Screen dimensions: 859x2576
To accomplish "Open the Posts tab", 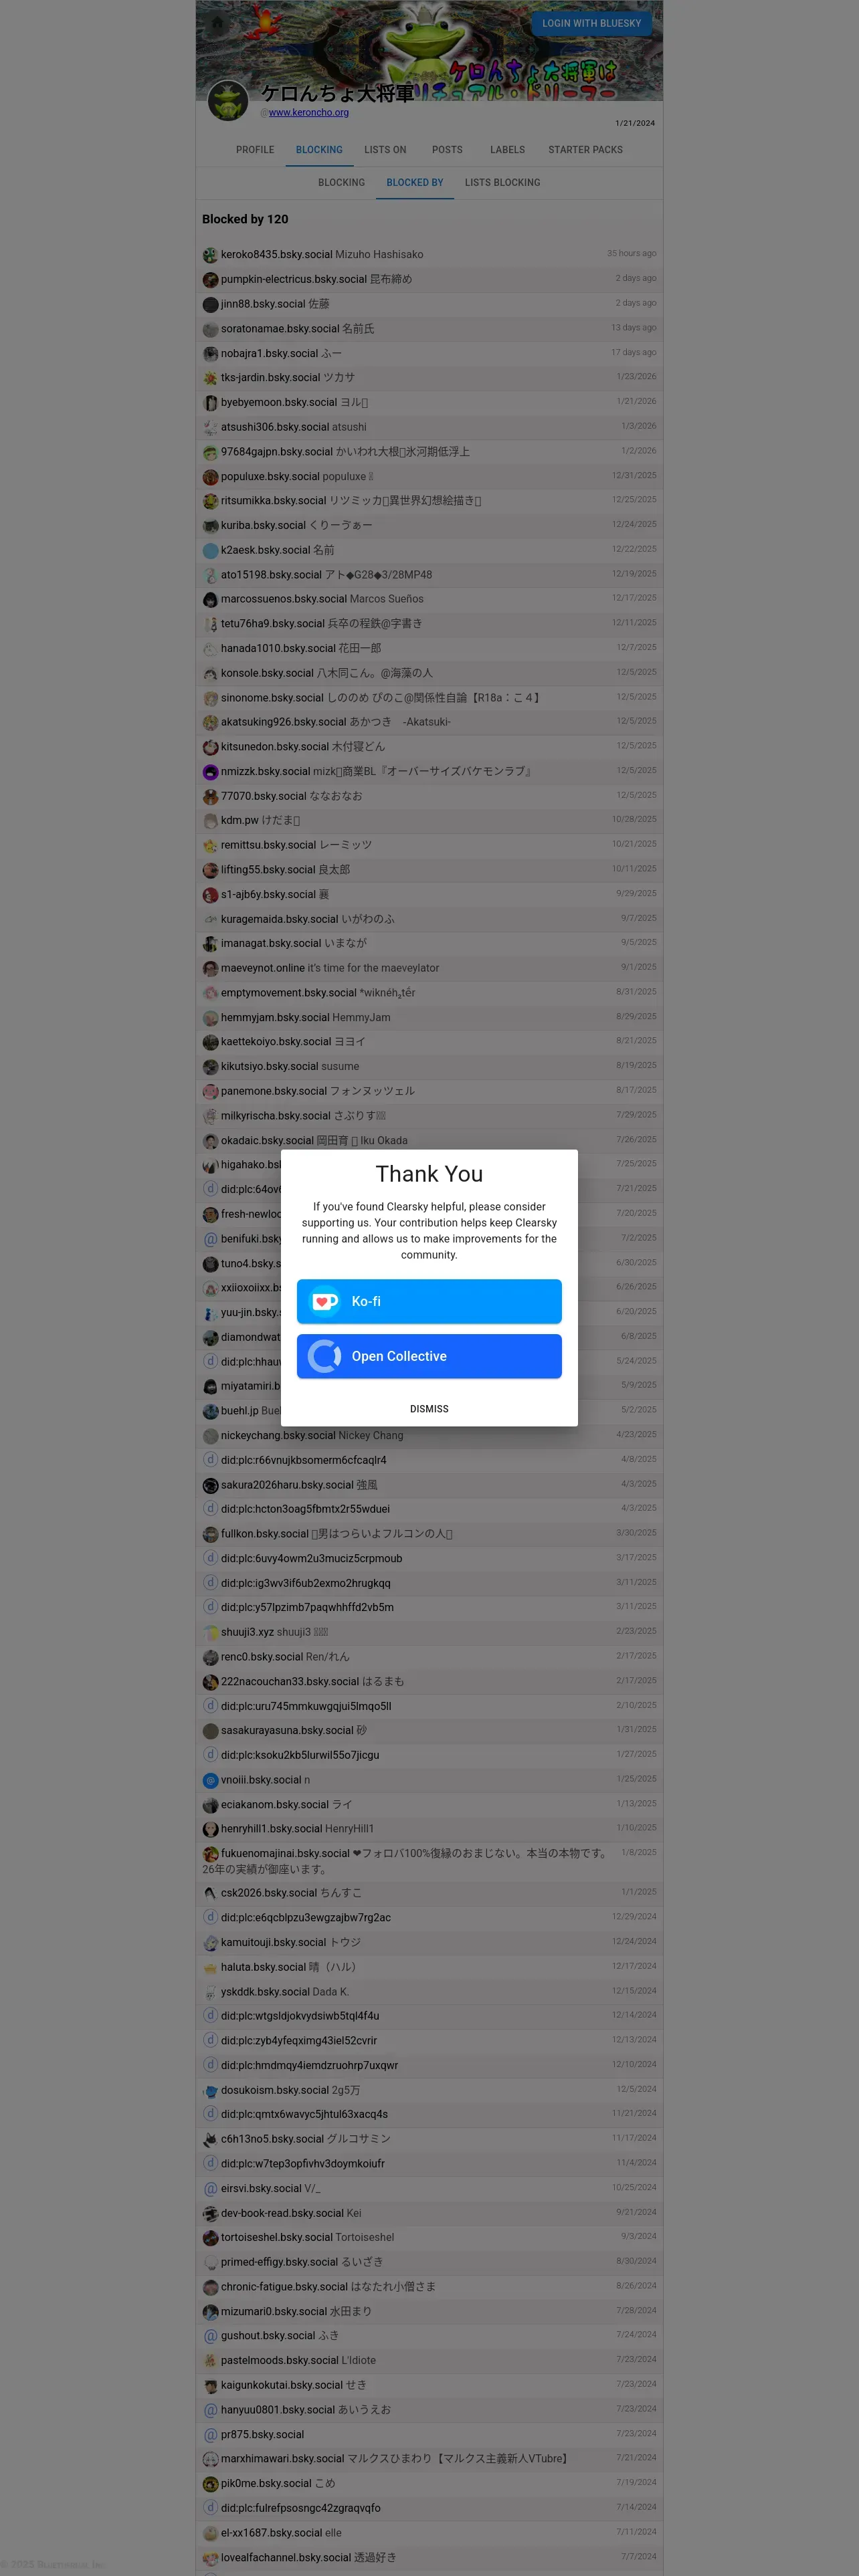I will [447, 150].
